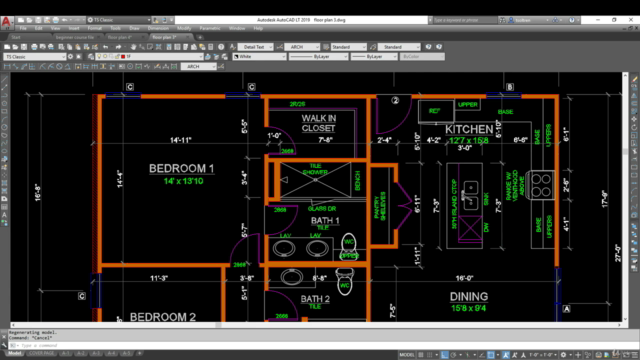Open Layer Properties Manager icon
The image size is (640, 360).
(x=91, y=57)
